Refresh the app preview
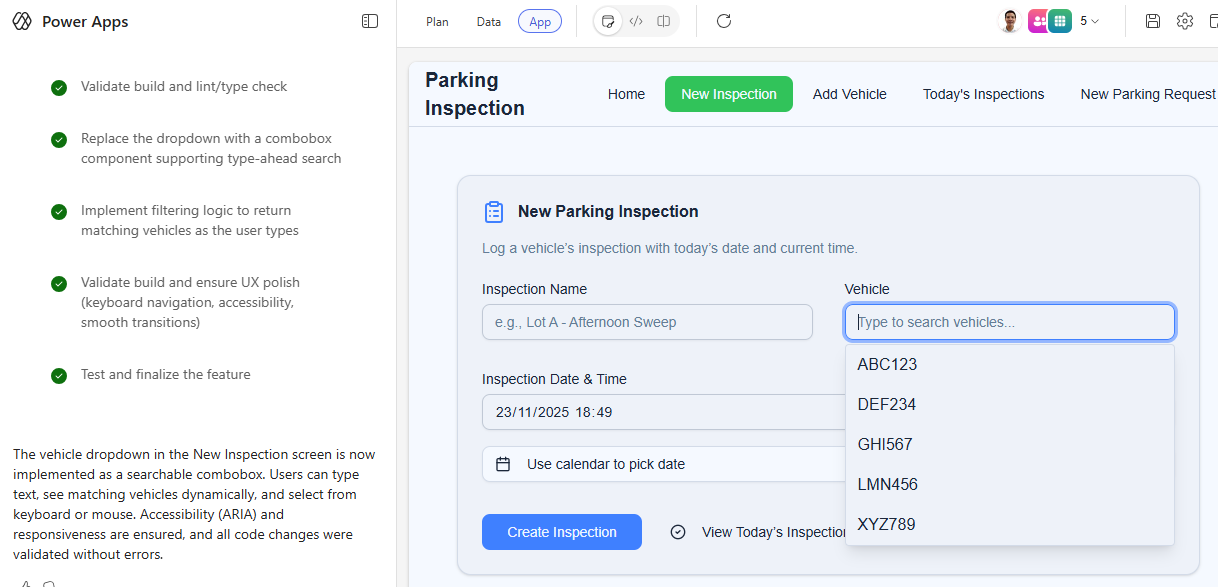Viewport: 1218px width, 587px height. [x=724, y=21]
